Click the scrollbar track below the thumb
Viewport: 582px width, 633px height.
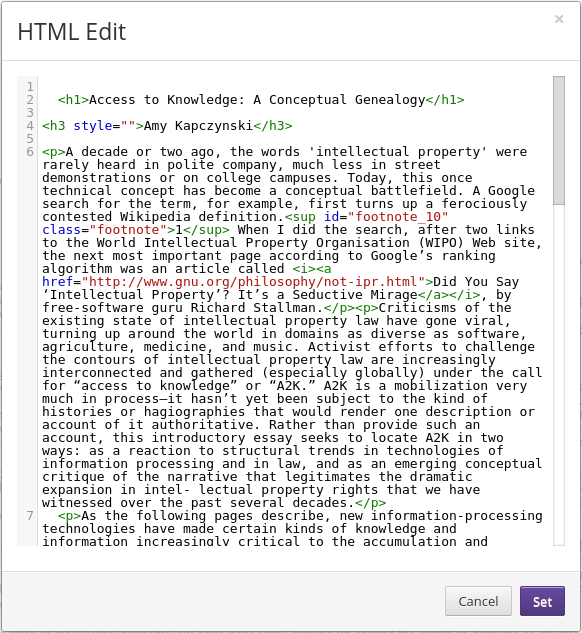point(559,375)
